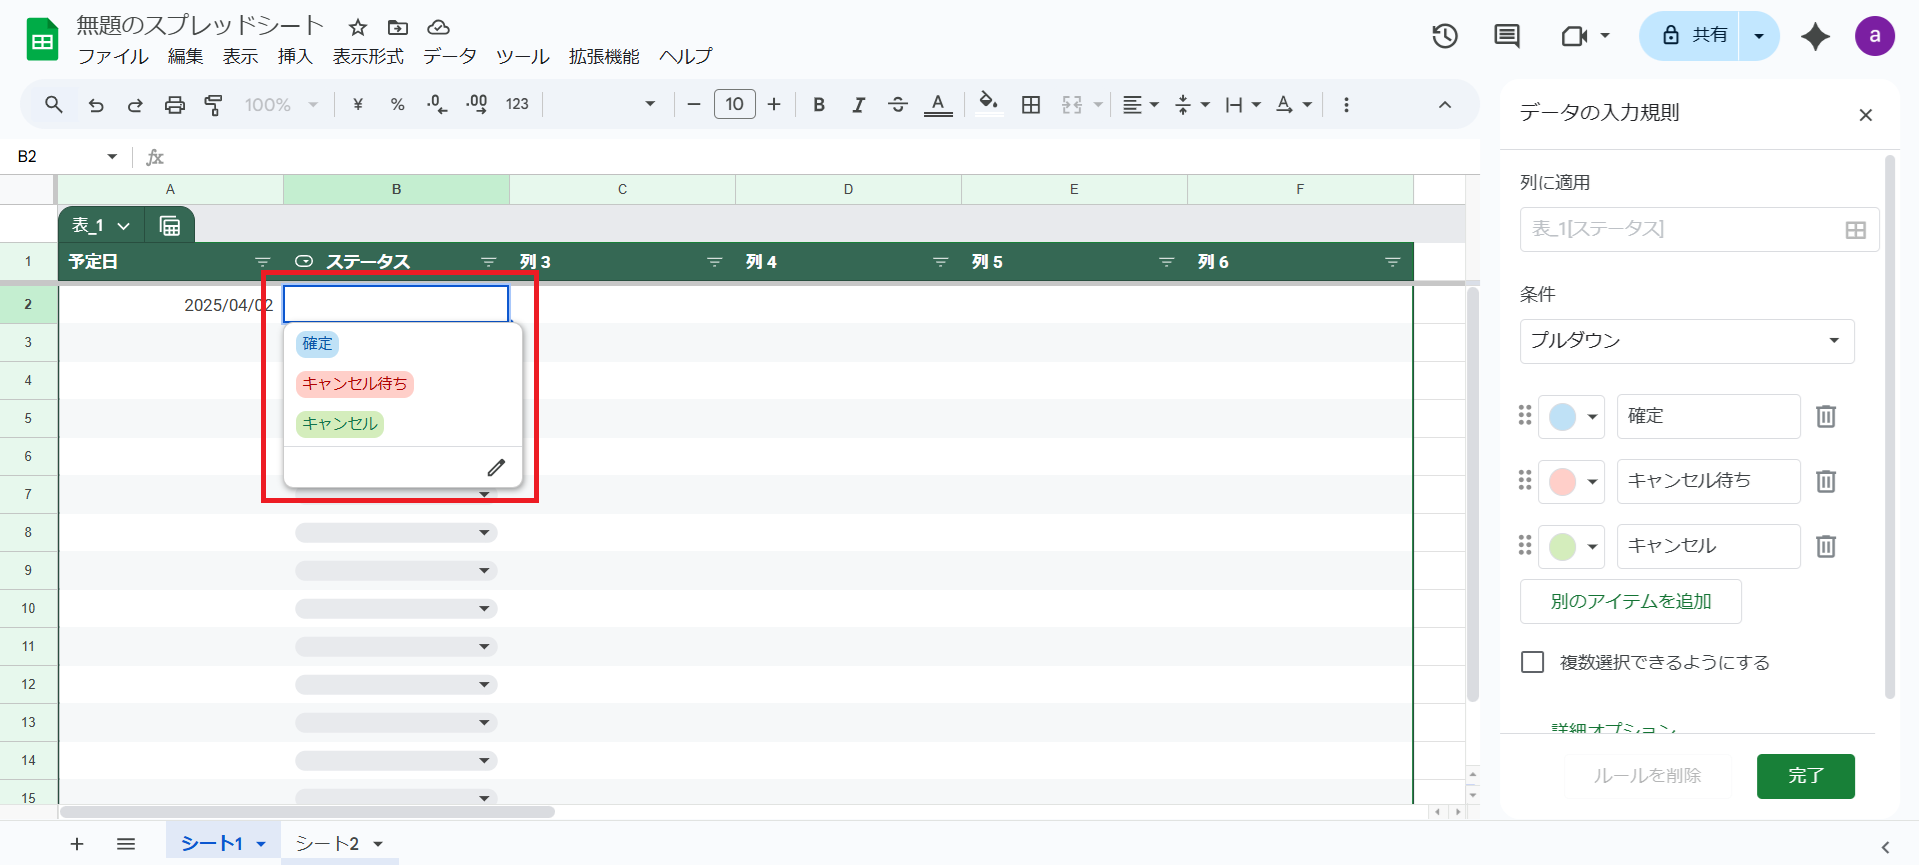
Task: Click the pencil edit icon in dropdown
Action: (x=496, y=467)
